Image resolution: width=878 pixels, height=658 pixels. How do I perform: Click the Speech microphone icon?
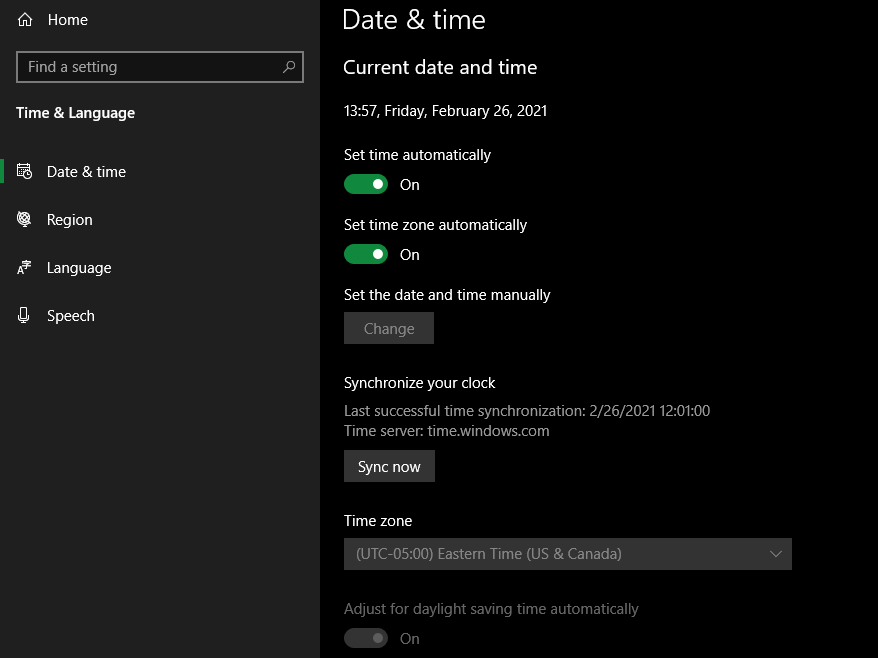click(x=22, y=315)
